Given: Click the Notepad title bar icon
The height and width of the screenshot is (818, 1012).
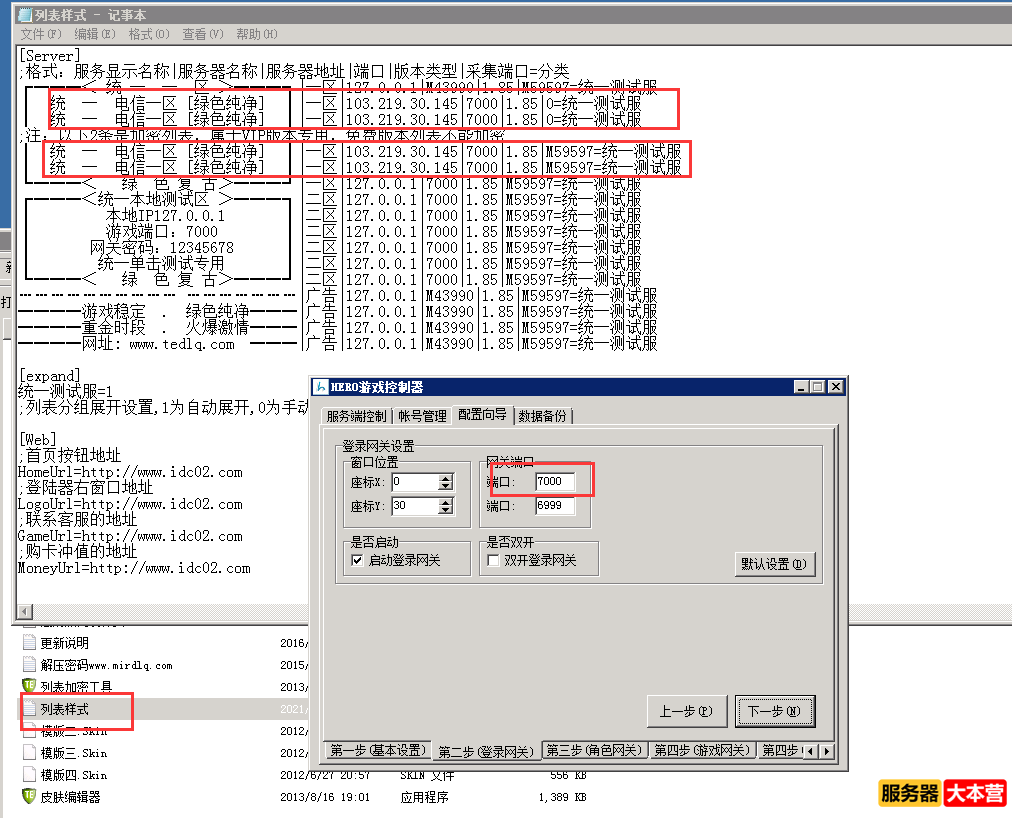Looking at the screenshot, I should pyautogui.click(x=25, y=14).
